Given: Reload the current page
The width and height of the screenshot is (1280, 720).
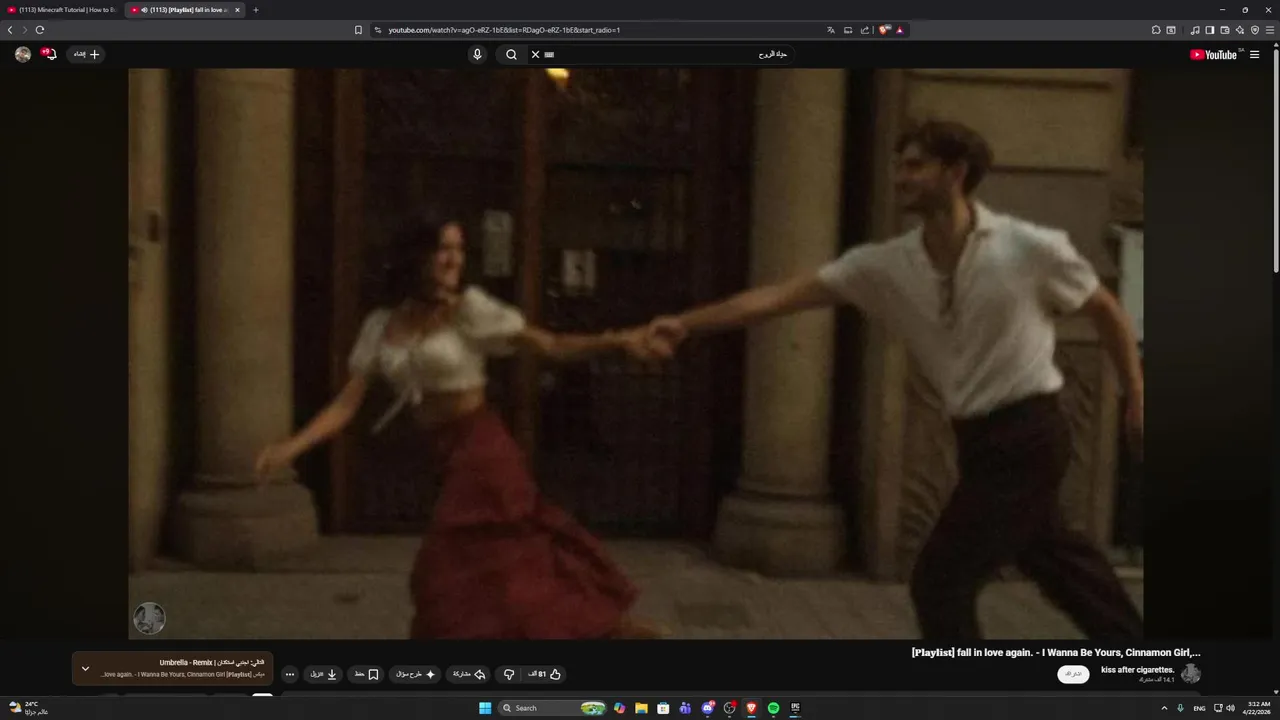Looking at the screenshot, I should (x=40, y=30).
